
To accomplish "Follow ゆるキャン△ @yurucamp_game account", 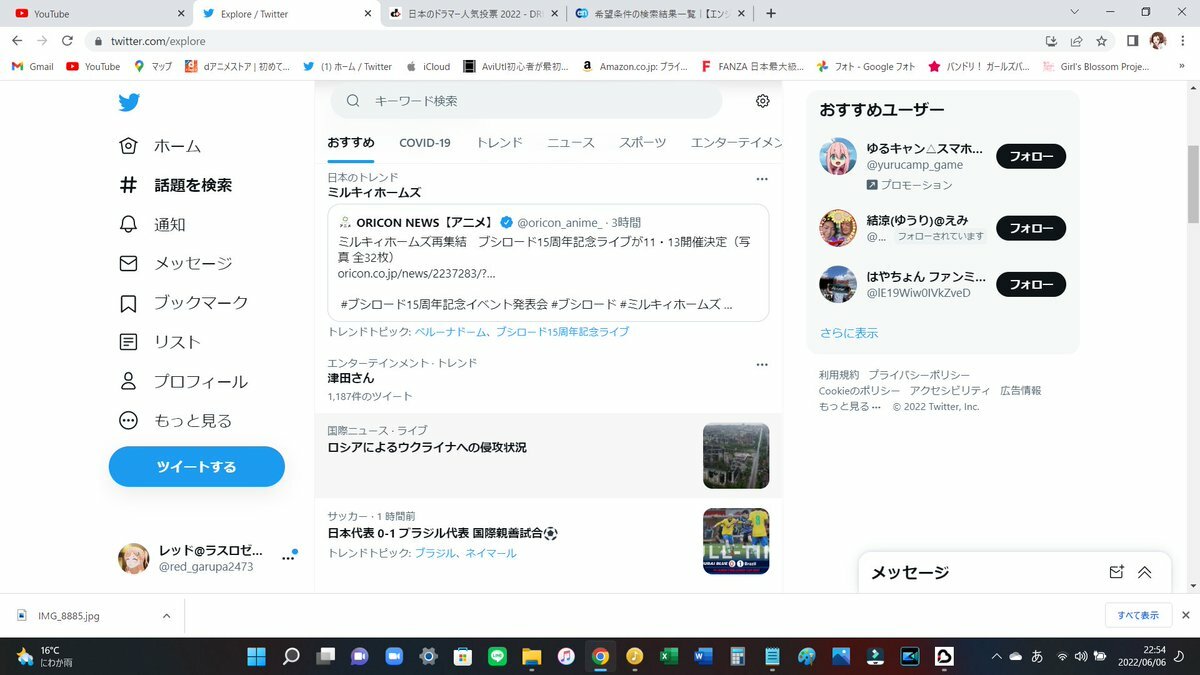I will pyautogui.click(x=1031, y=156).
